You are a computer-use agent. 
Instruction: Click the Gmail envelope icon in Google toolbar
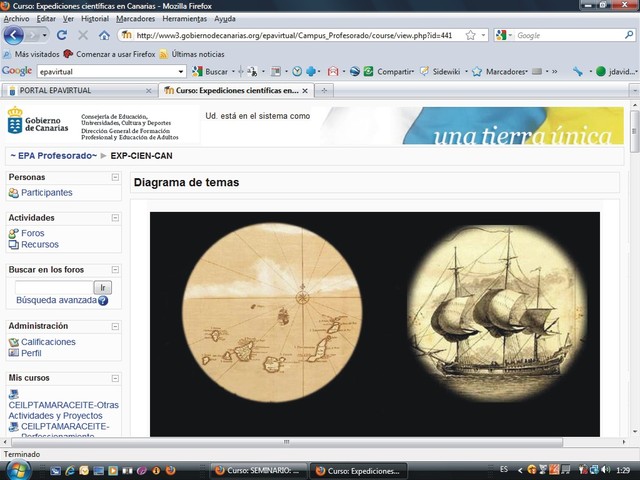333,71
